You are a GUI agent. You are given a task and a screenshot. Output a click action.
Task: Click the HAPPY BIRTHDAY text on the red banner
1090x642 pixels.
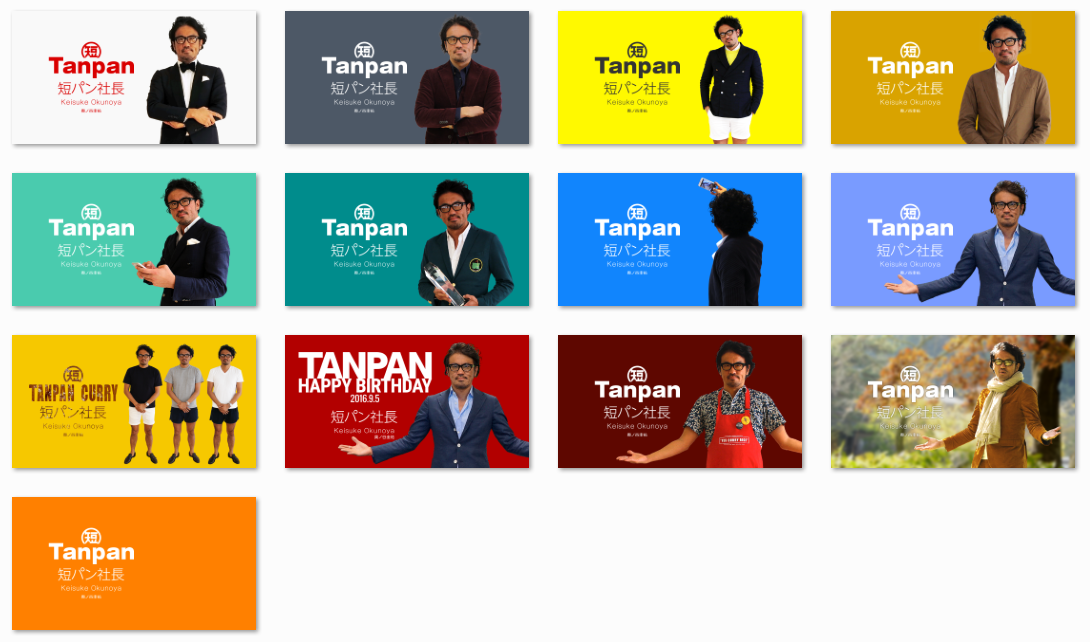(x=364, y=386)
